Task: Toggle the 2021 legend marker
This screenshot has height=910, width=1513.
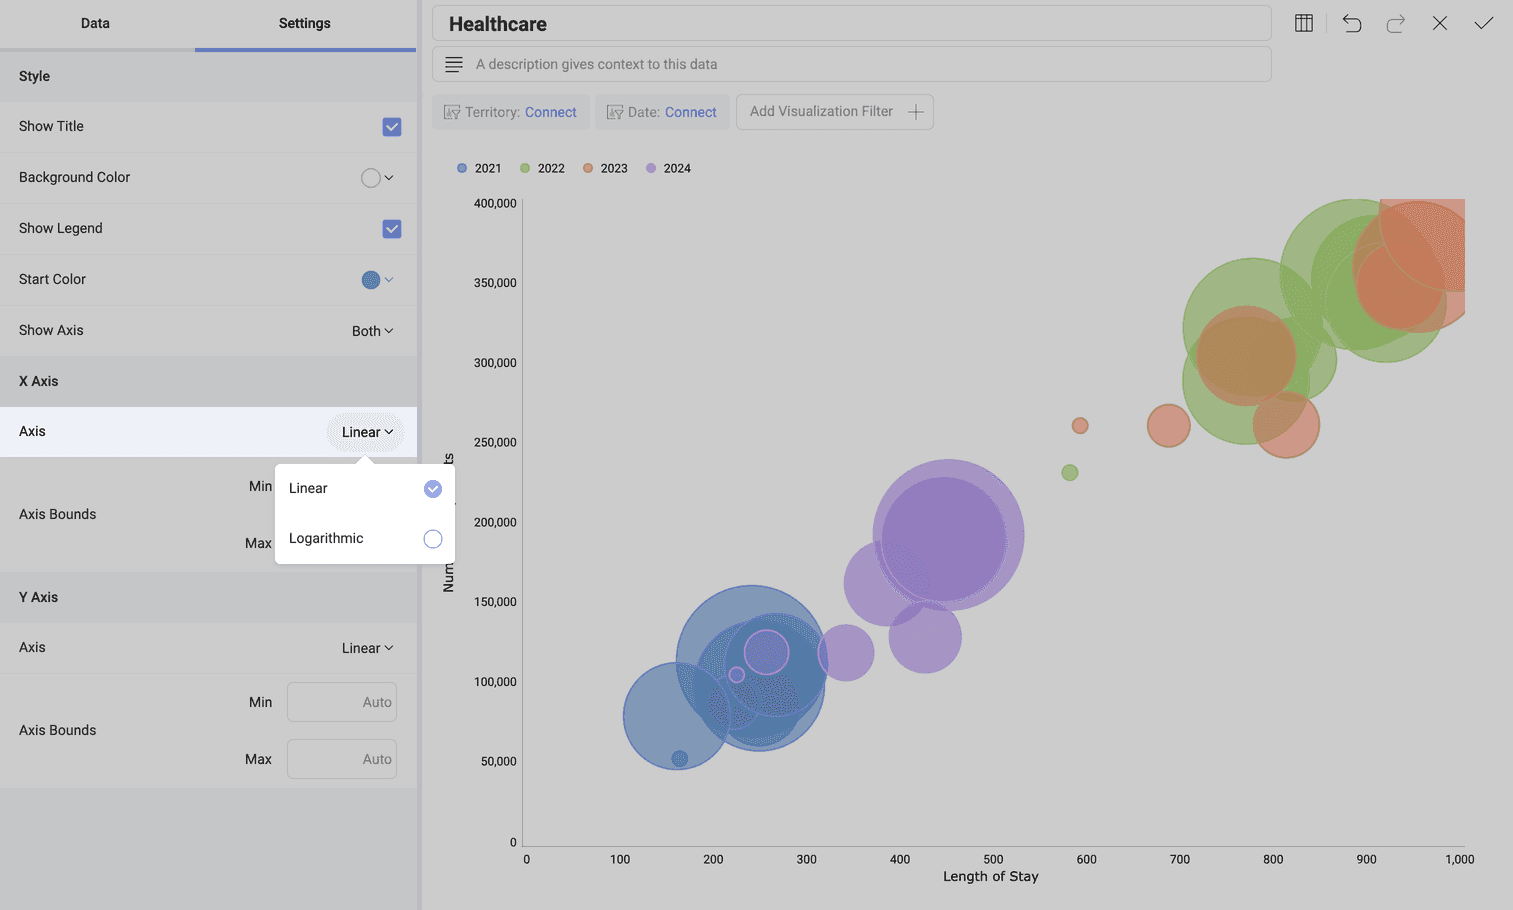Action: coord(462,168)
